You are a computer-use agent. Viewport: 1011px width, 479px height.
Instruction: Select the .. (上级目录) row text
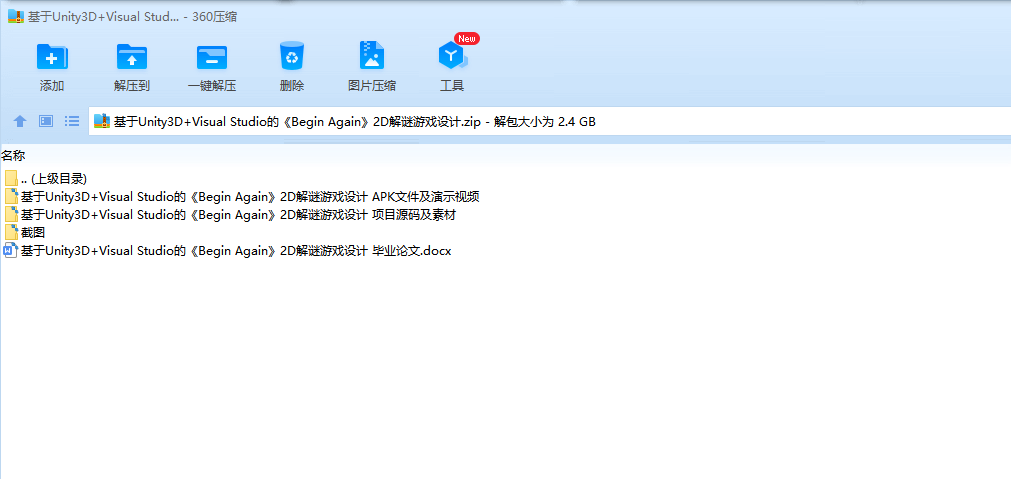pyautogui.click(x=54, y=179)
